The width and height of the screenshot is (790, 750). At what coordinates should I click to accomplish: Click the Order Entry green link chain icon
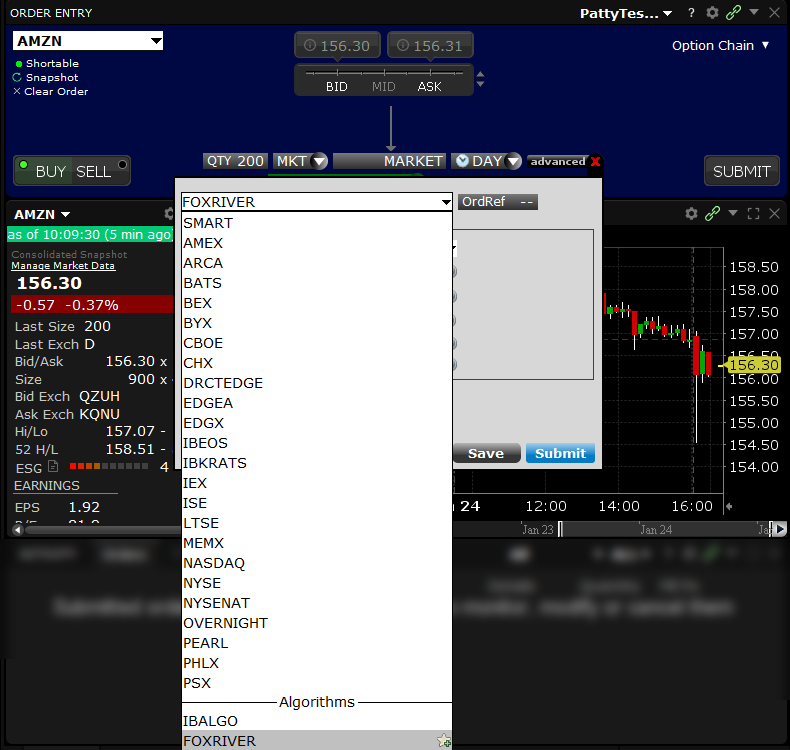point(733,13)
